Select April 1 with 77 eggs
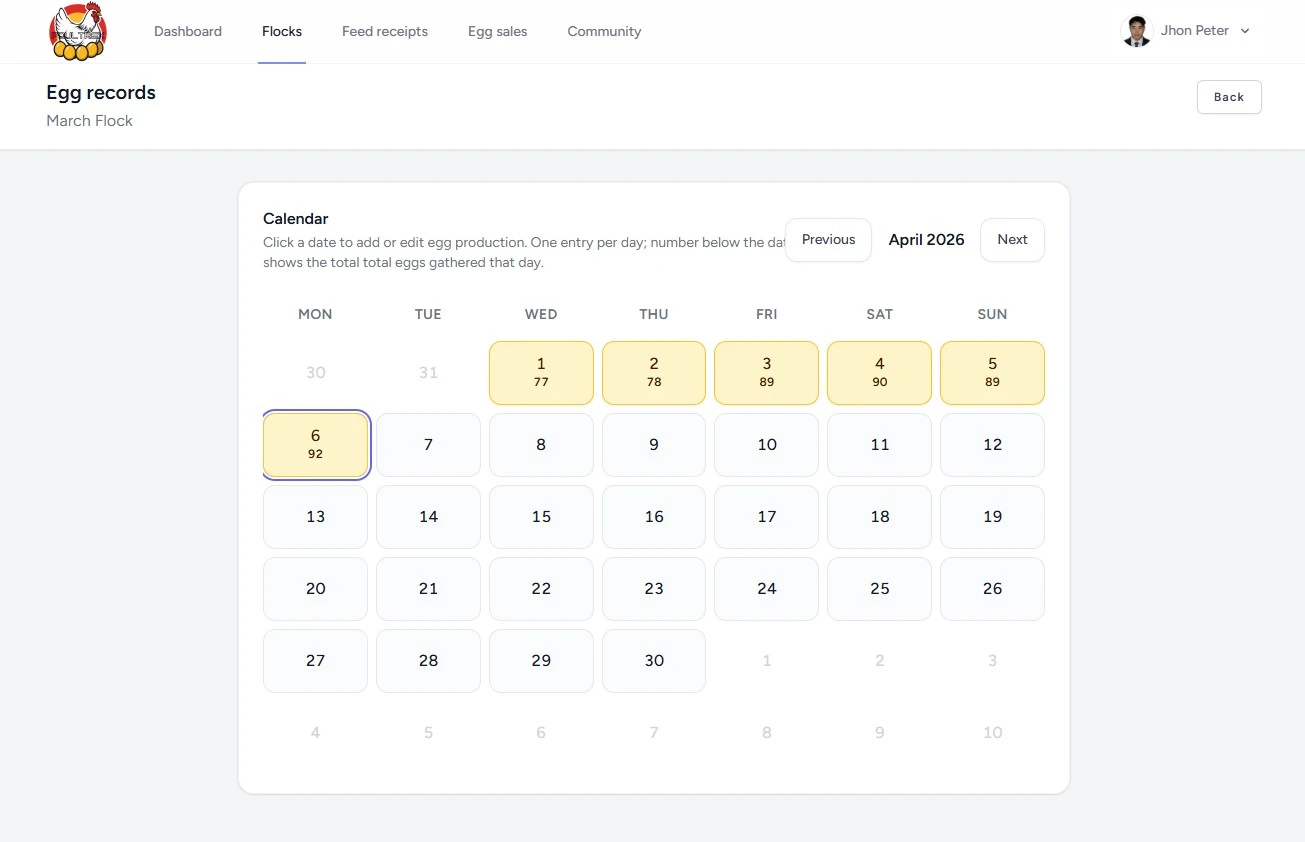Viewport: 1305px width, 842px height. tap(541, 373)
